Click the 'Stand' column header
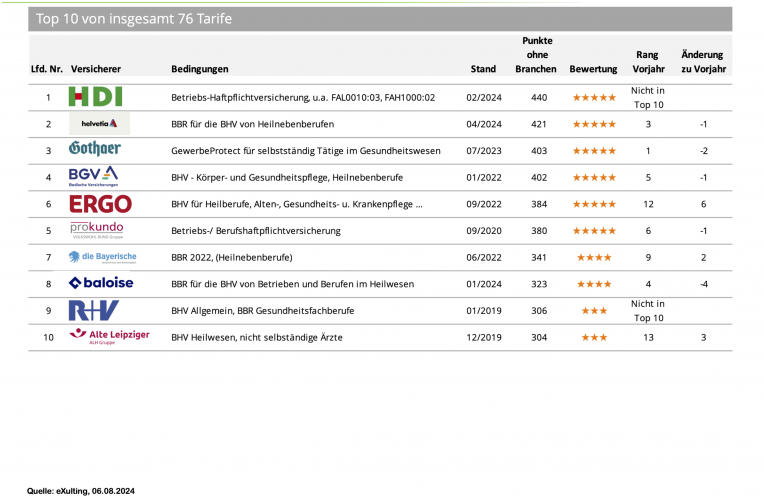 483,69
